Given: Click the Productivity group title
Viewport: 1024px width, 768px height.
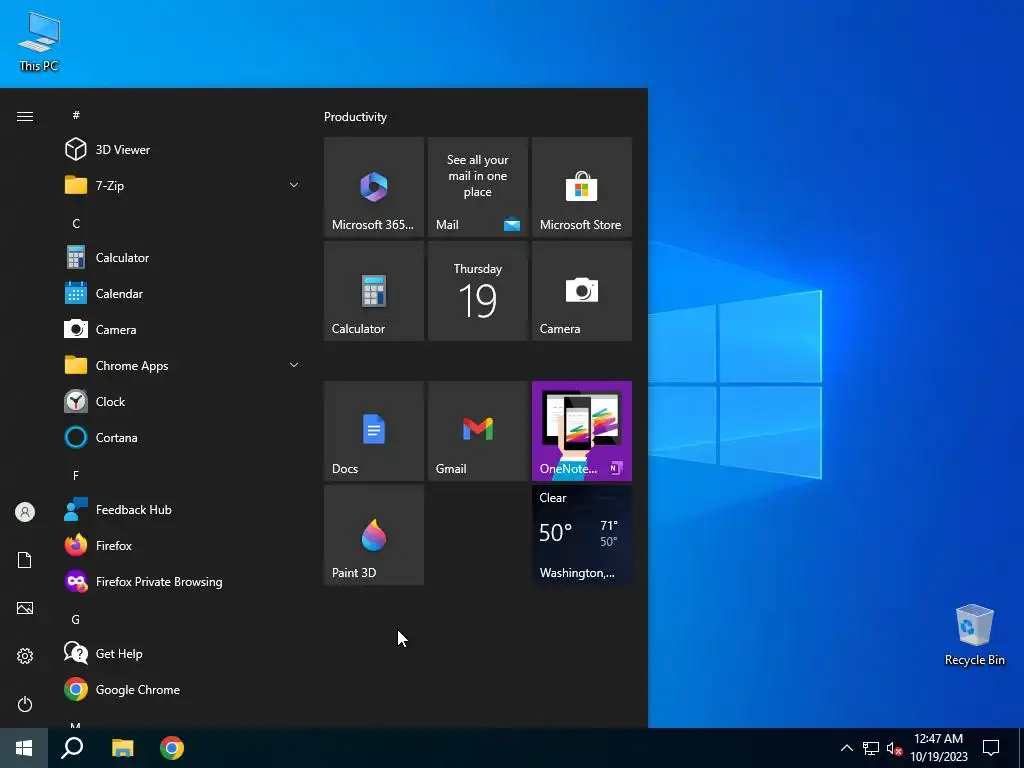Looking at the screenshot, I should pos(355,117).
